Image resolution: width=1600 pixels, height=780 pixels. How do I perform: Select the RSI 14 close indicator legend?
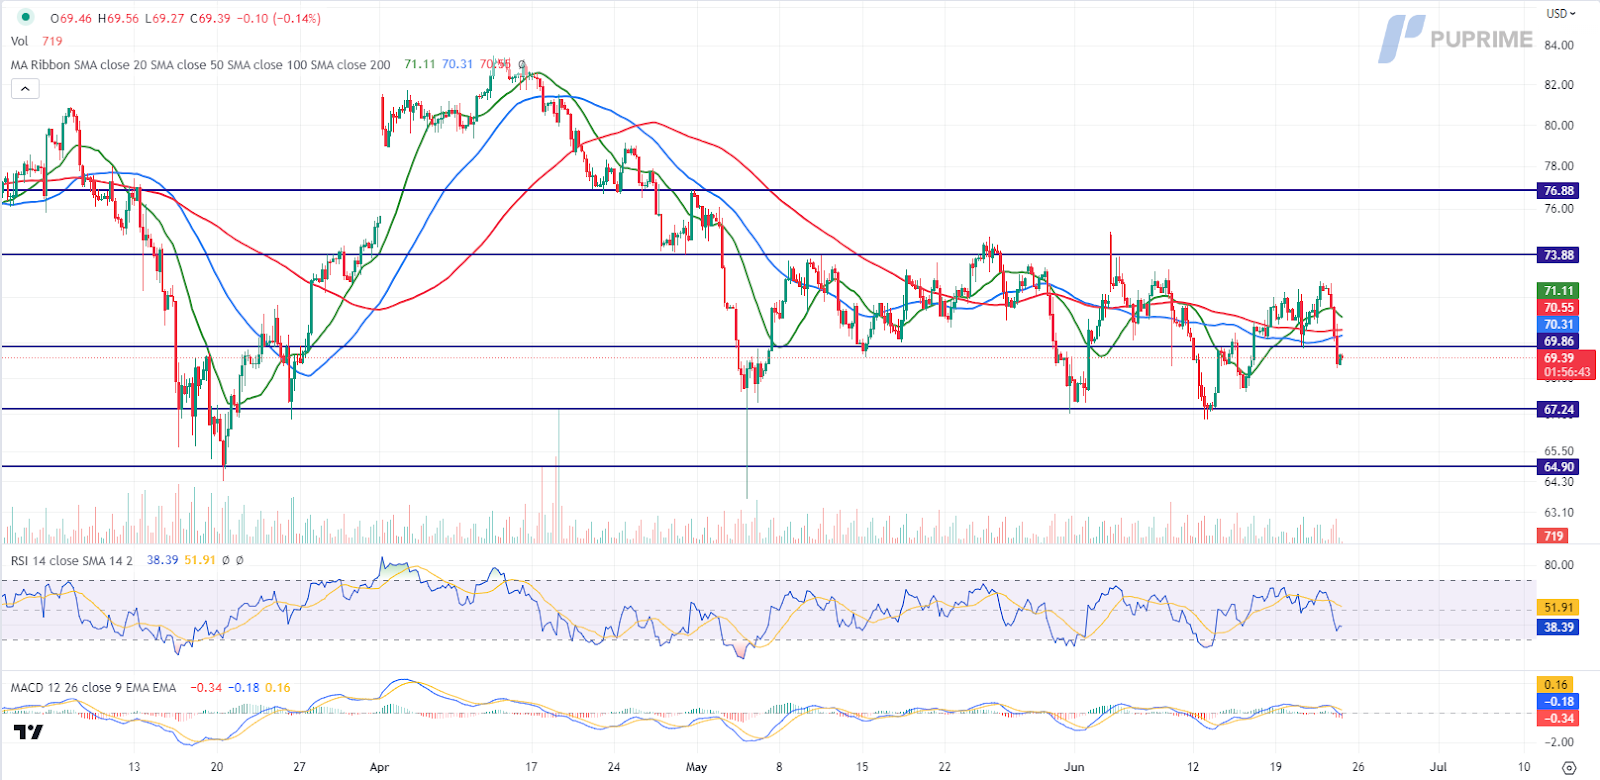(71, 560)
